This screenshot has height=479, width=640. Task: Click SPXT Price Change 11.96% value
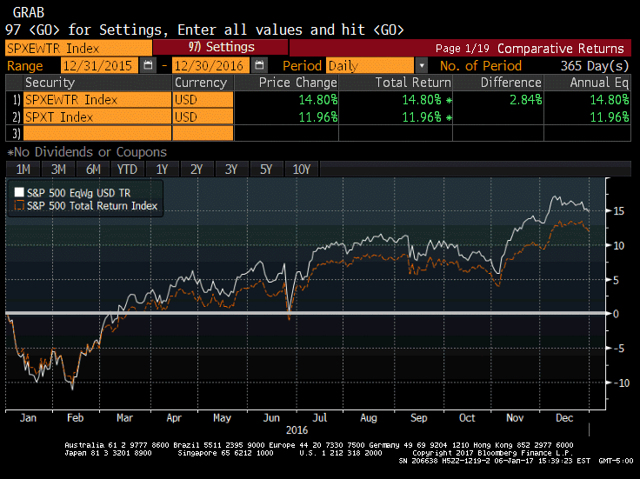(318, 117)
